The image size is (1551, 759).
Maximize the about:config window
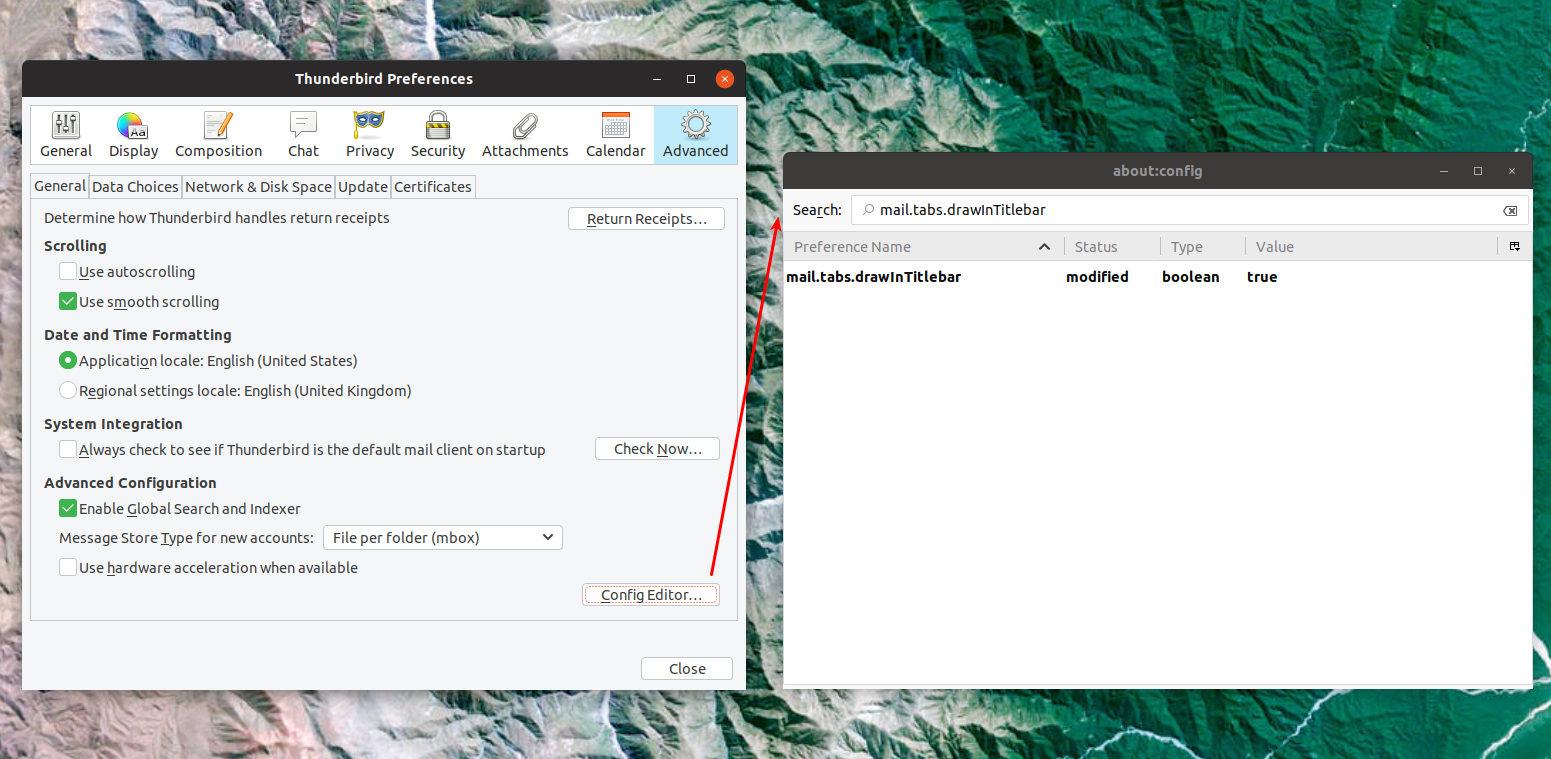point(1478,171)
